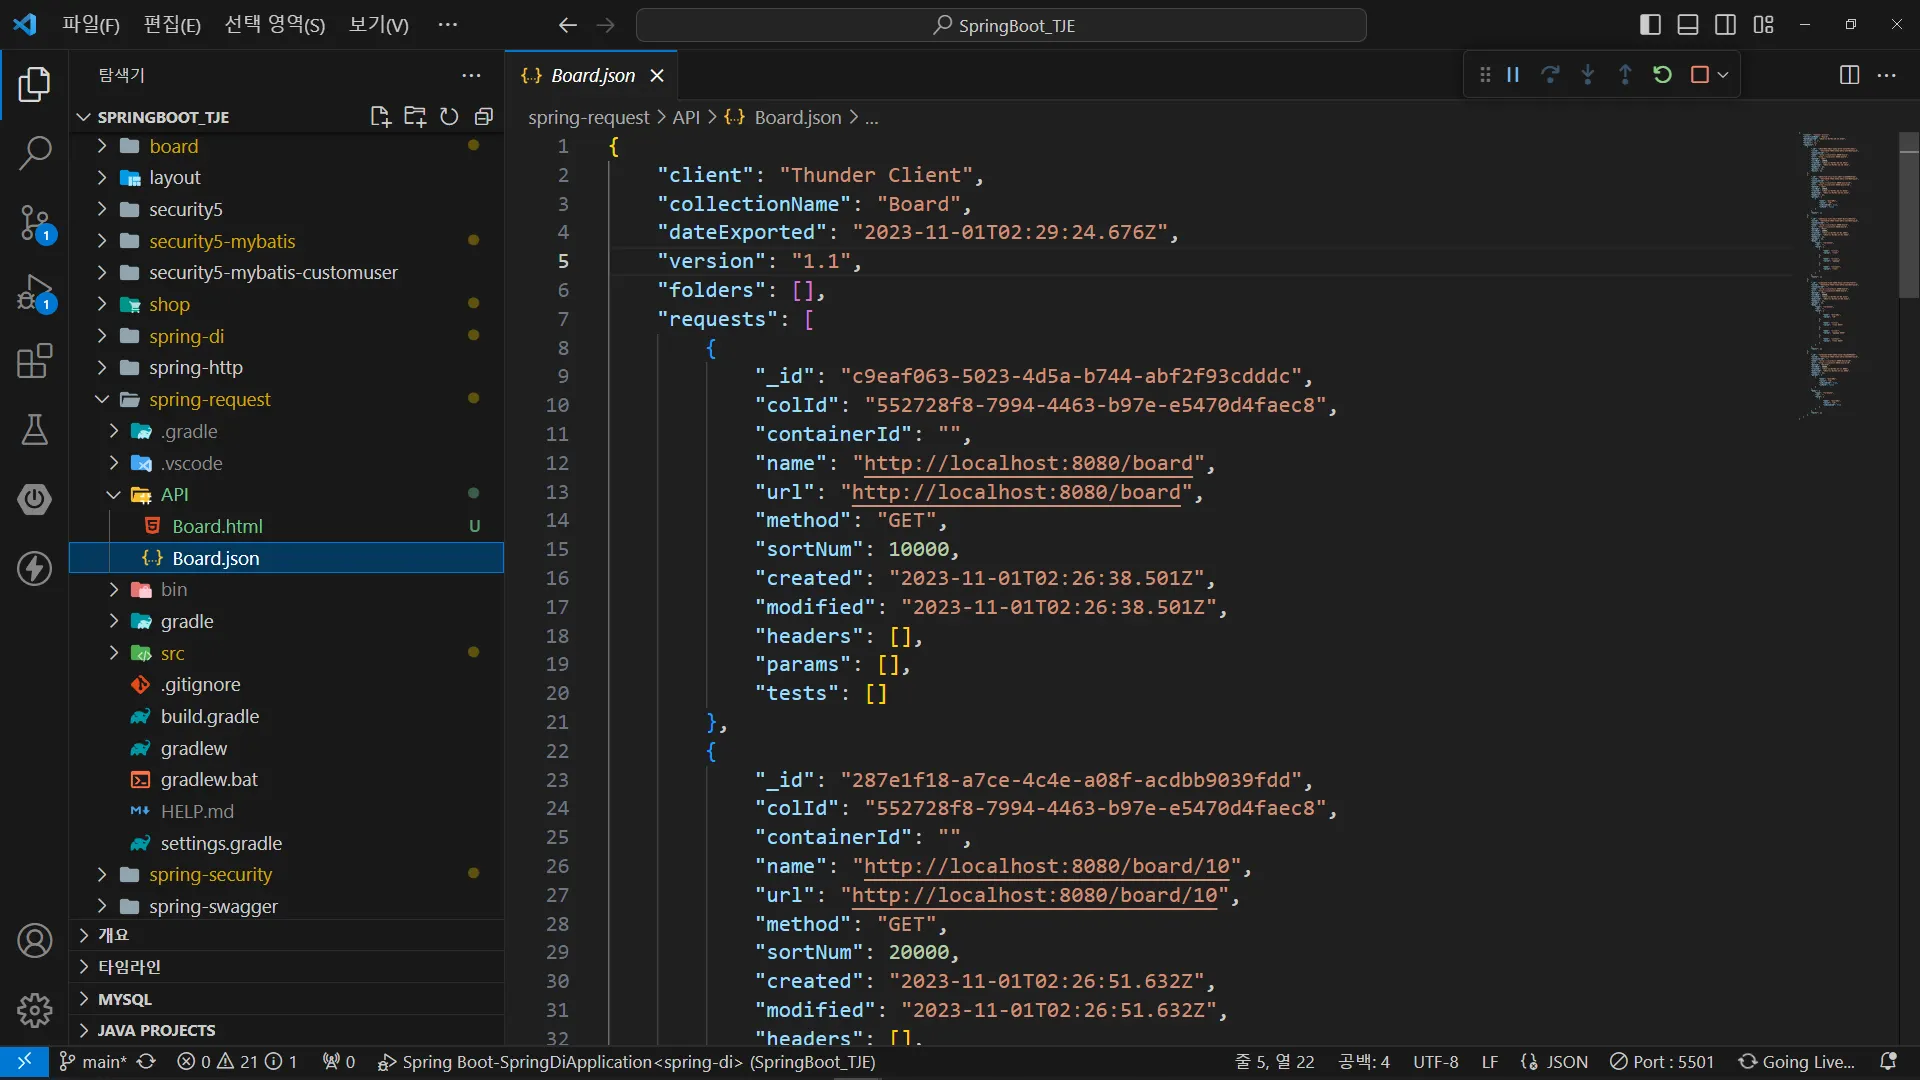Pause the debug session

(x=1513, y=75)
